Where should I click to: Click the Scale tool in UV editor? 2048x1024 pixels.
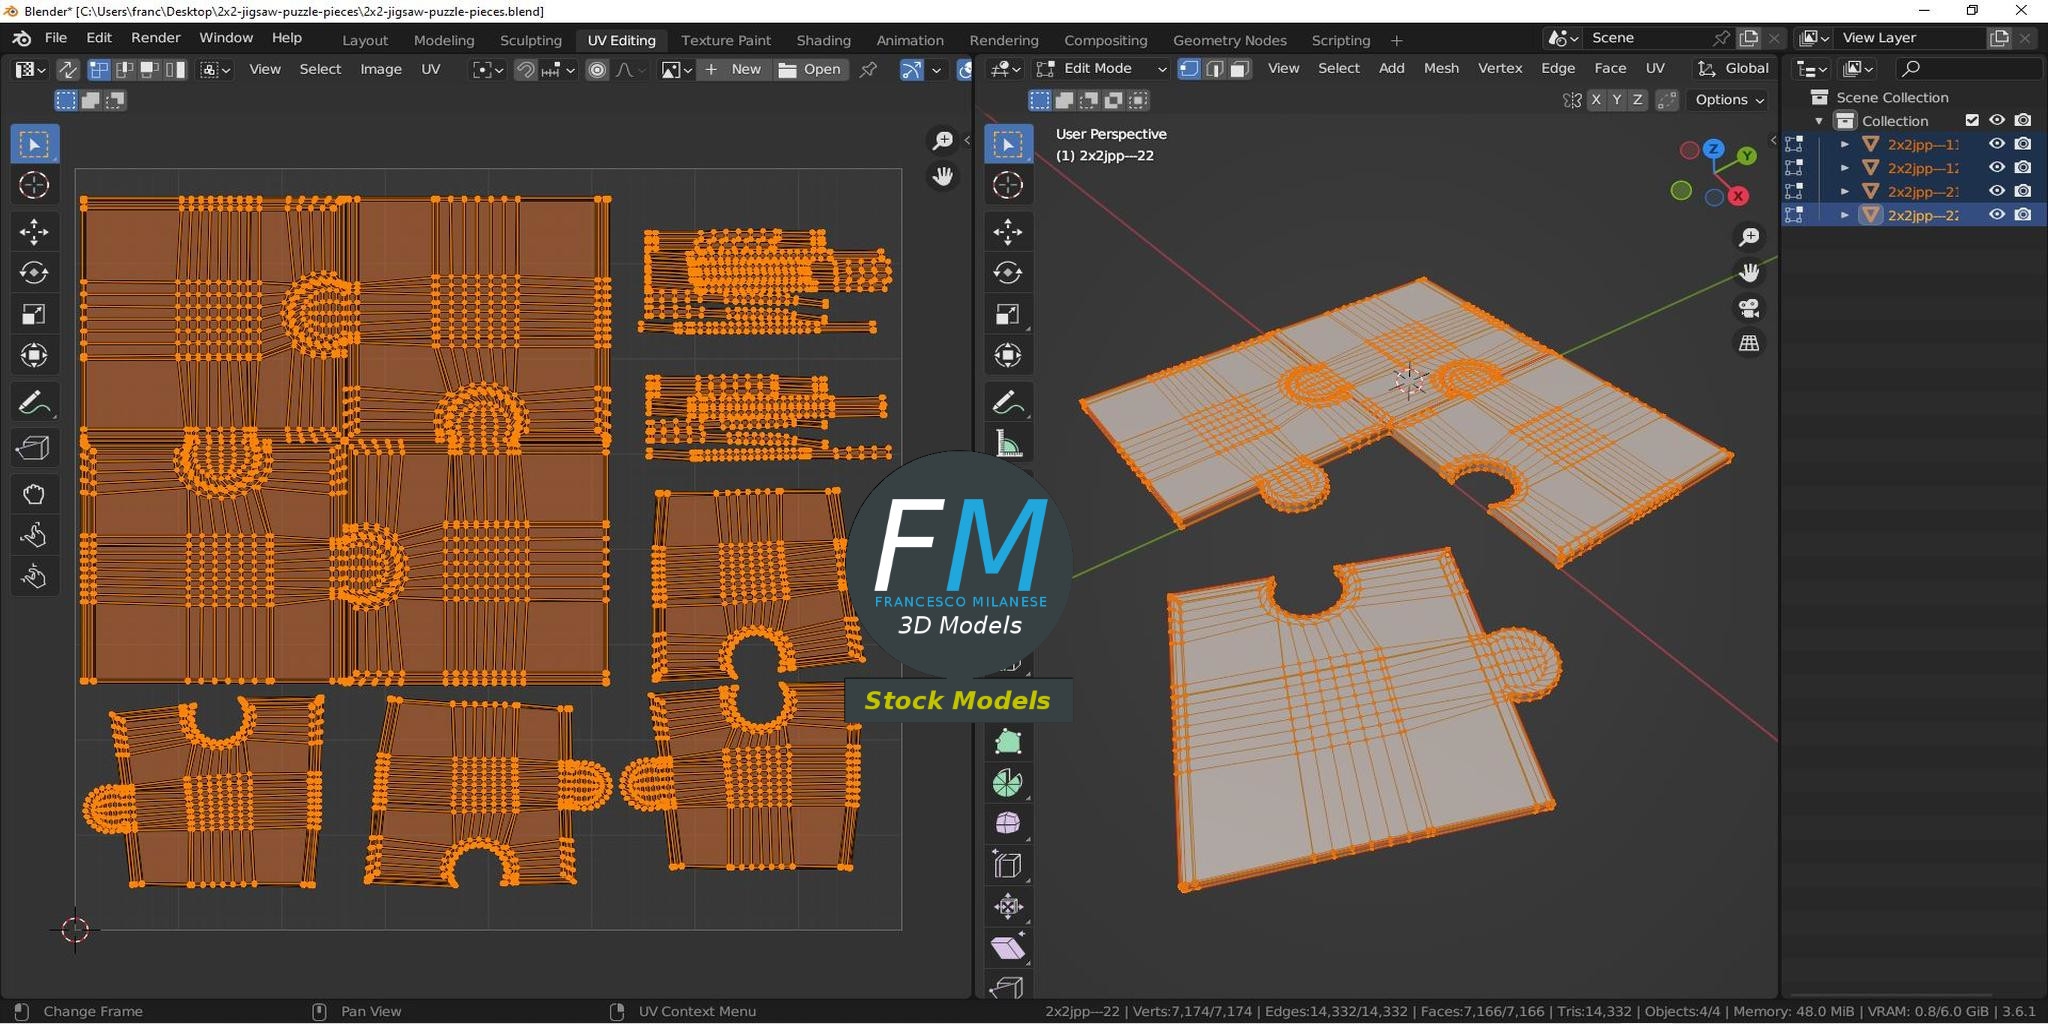34,314
